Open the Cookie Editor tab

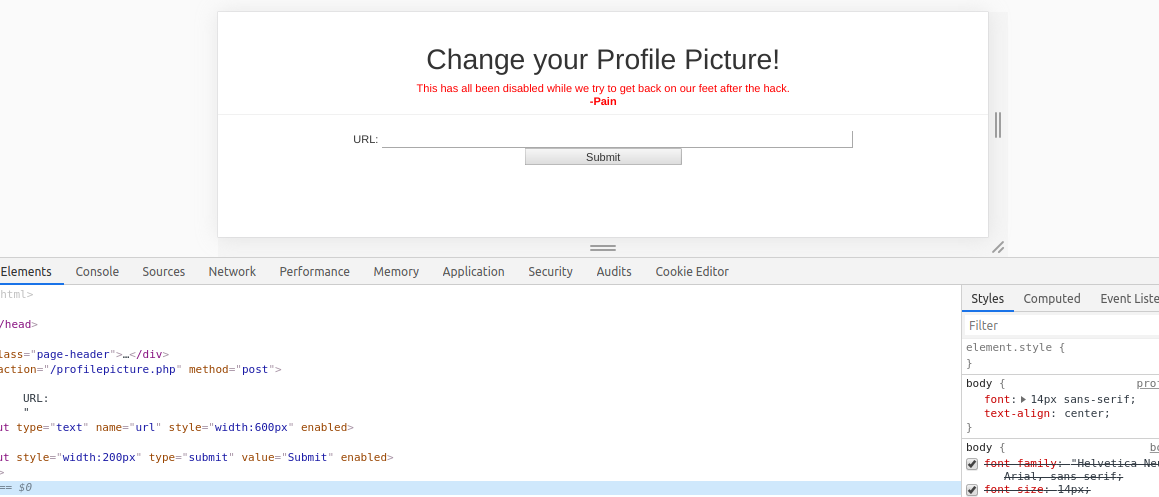click(692, 271)
